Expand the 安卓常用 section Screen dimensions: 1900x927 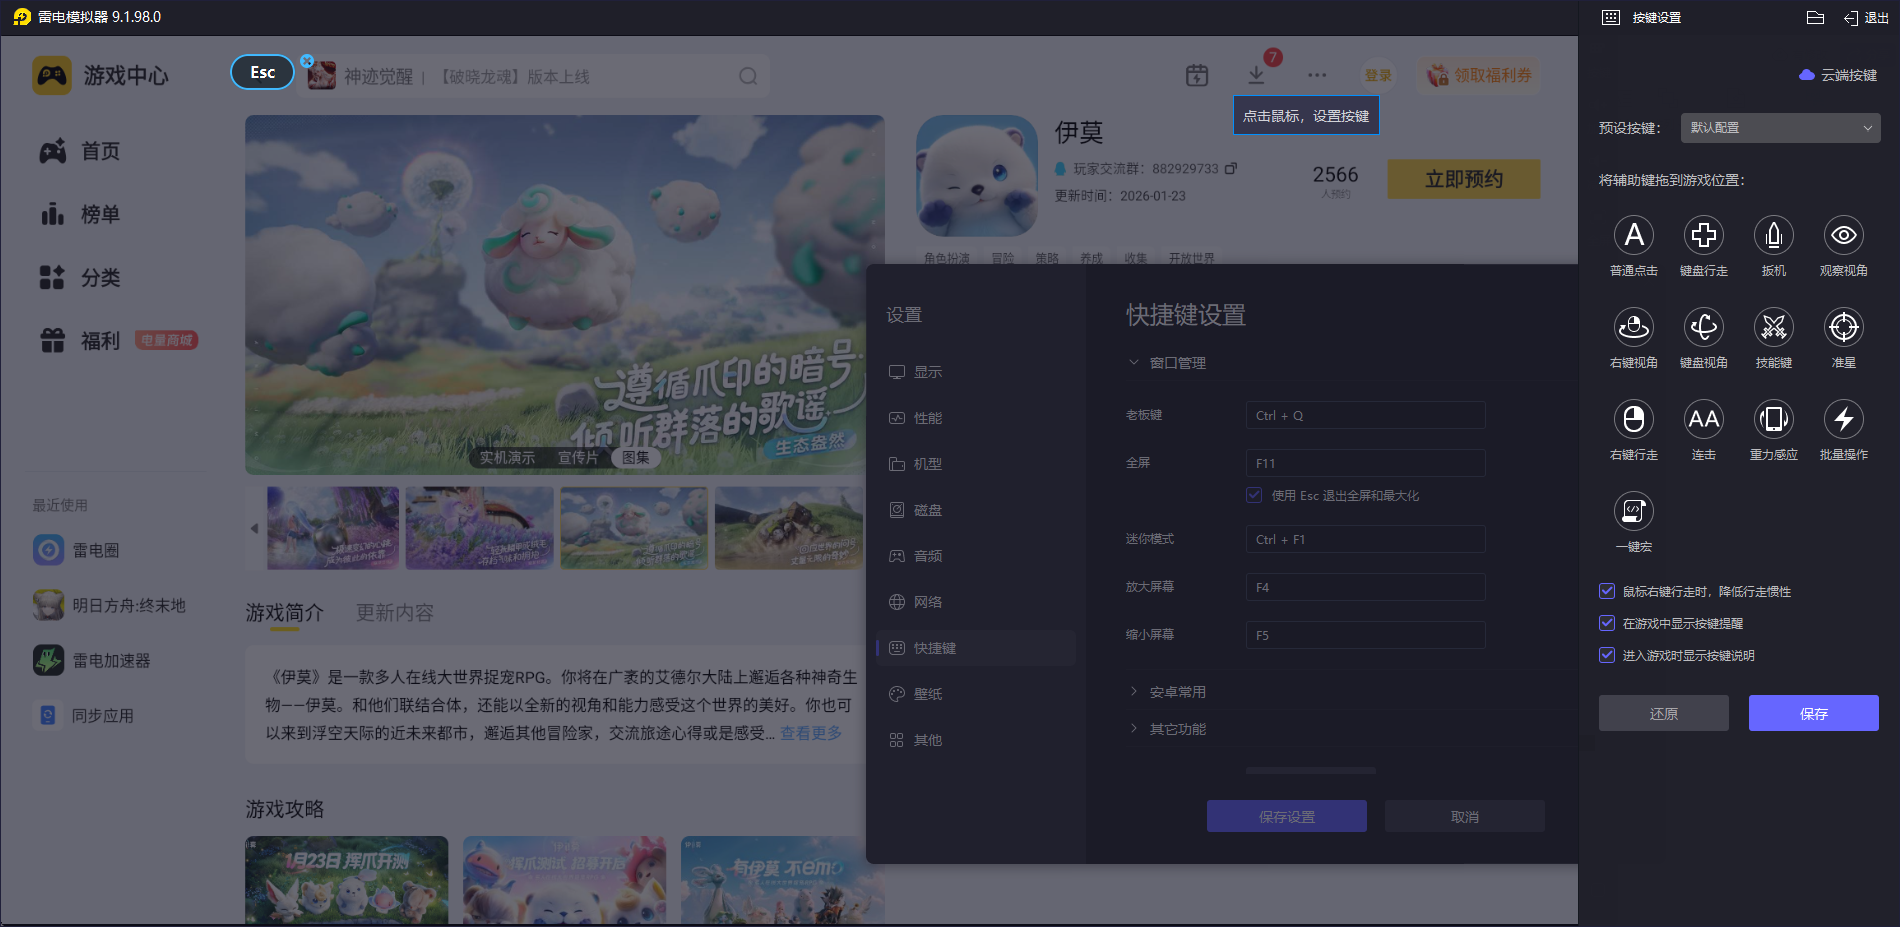click(1177, 692)
